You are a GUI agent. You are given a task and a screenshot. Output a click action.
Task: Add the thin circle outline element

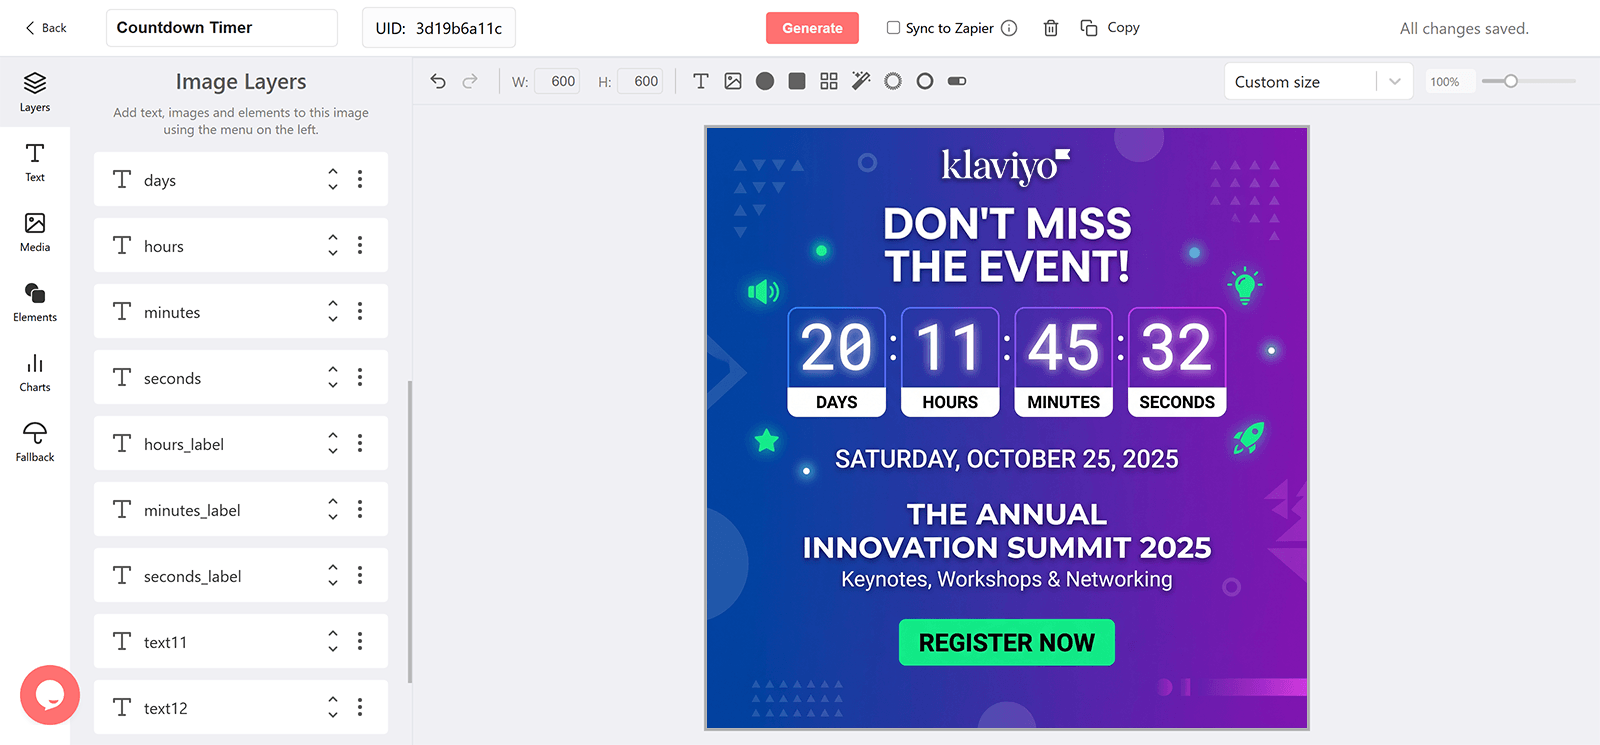pyautogui.click(x=925, y=81)
